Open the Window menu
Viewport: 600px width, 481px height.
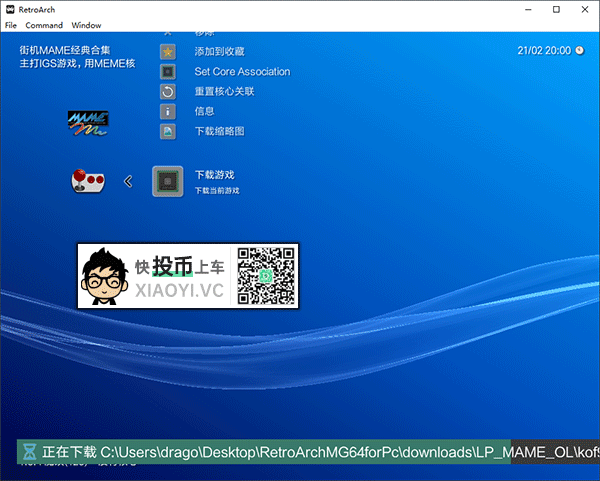pos(86,25)
